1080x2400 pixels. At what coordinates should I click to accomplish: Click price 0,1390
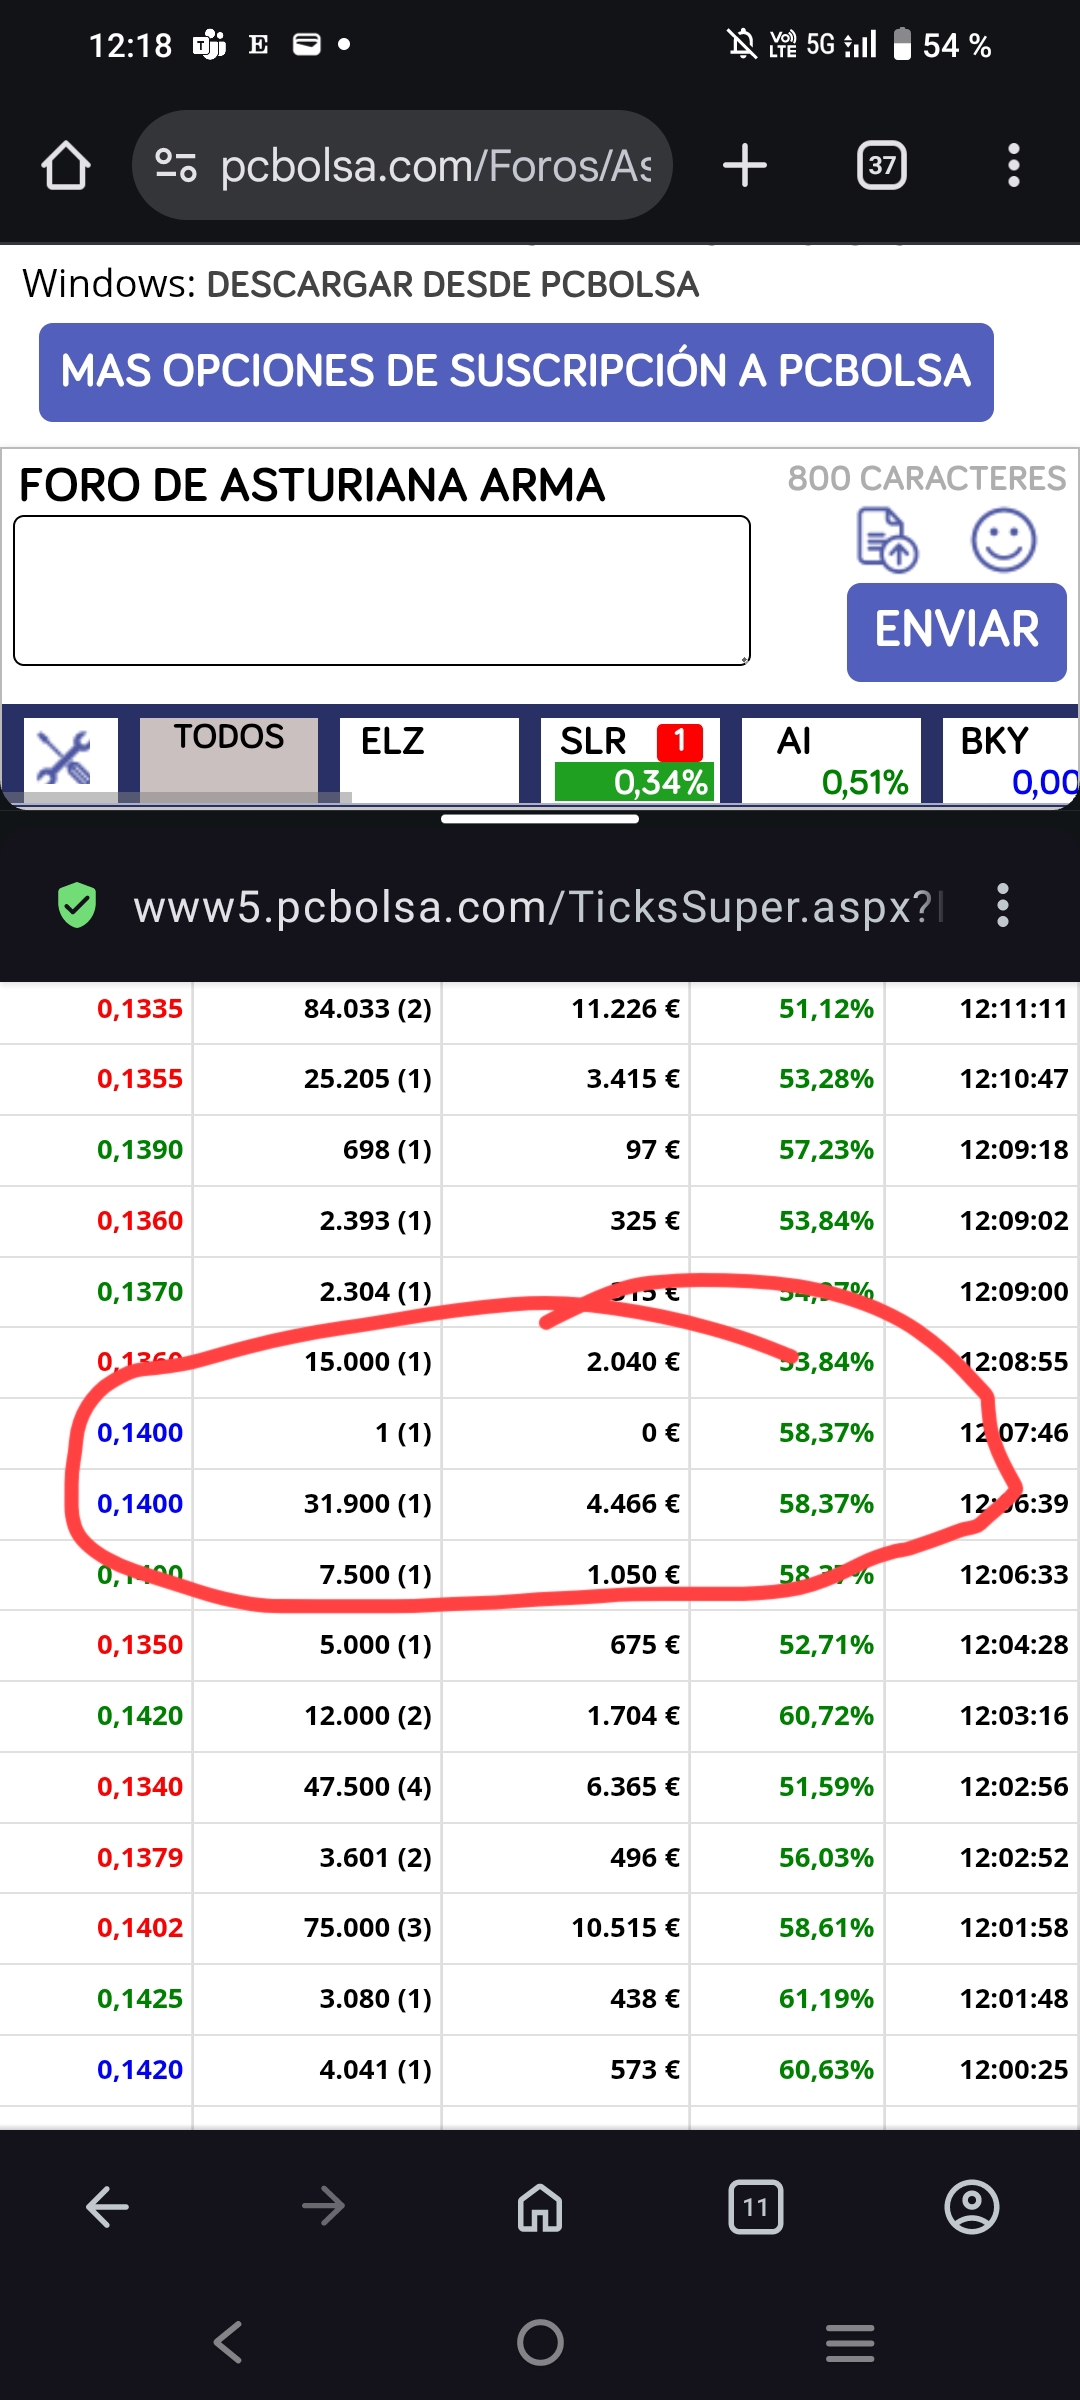[x=140, y=1150]
